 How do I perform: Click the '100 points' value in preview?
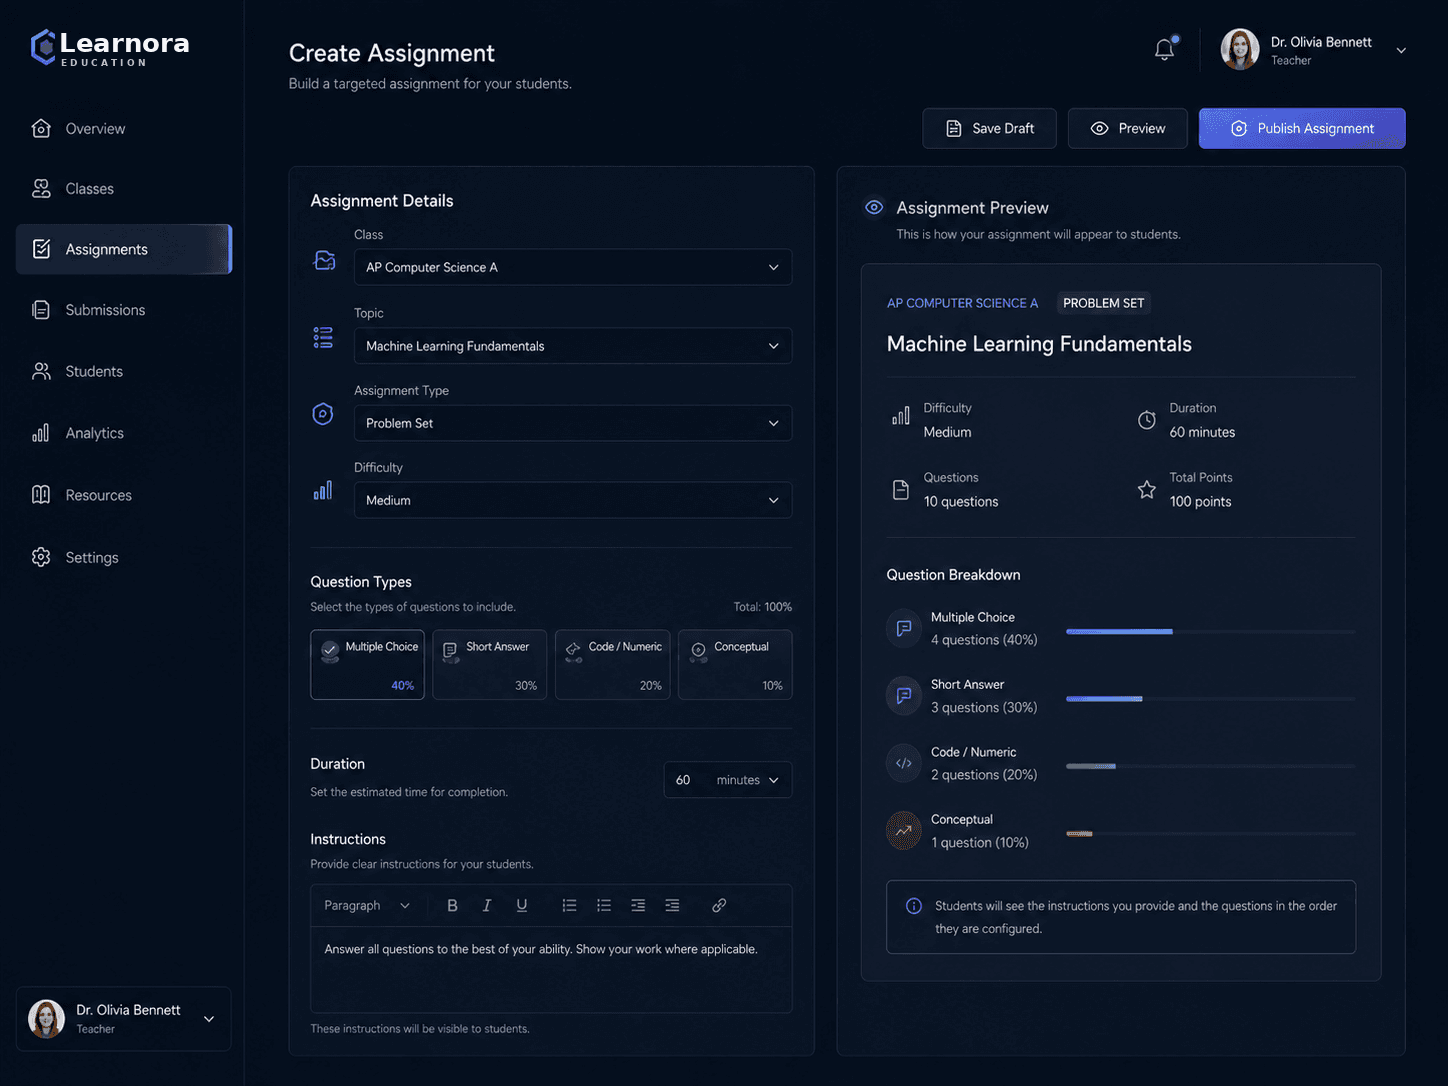click(1200, 502)
